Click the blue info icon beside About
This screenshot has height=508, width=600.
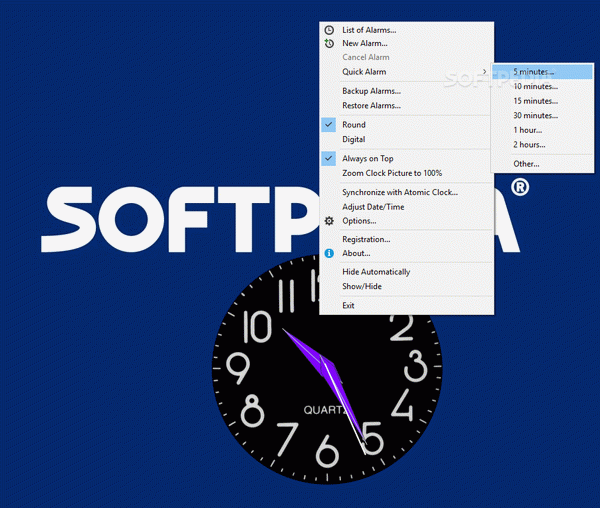329,253
